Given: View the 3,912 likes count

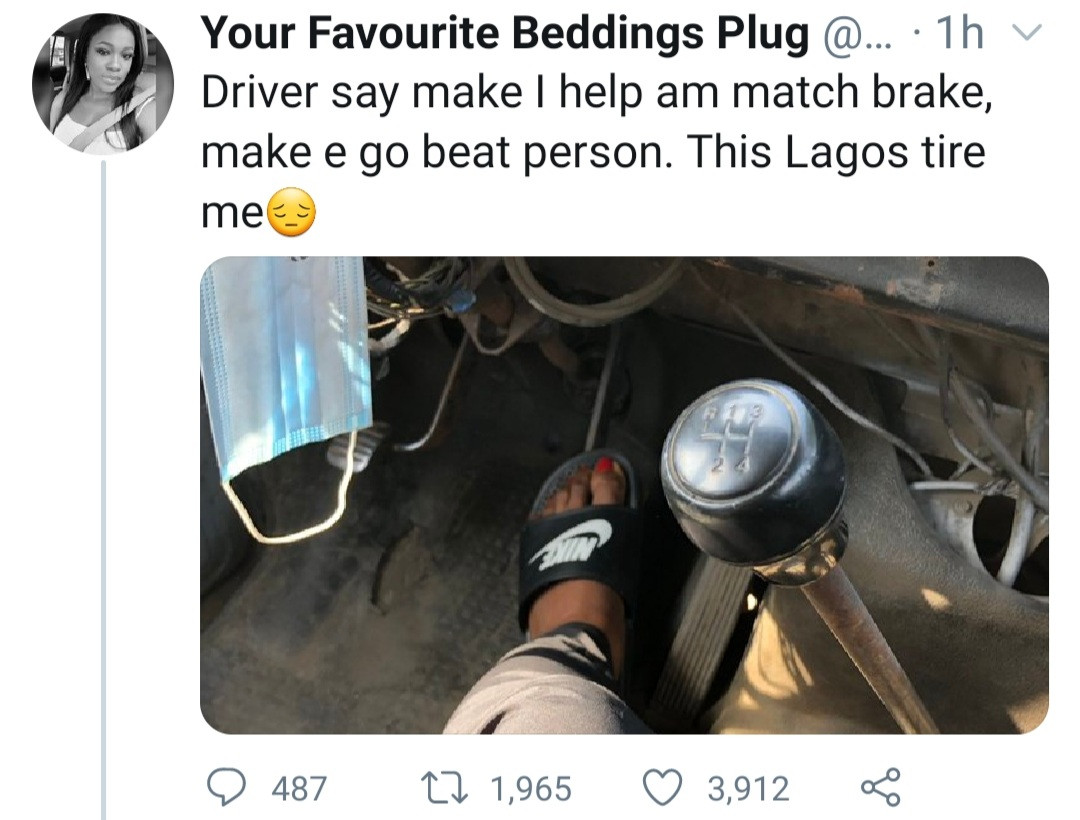Looking at the screenshot, I should 749,789.
